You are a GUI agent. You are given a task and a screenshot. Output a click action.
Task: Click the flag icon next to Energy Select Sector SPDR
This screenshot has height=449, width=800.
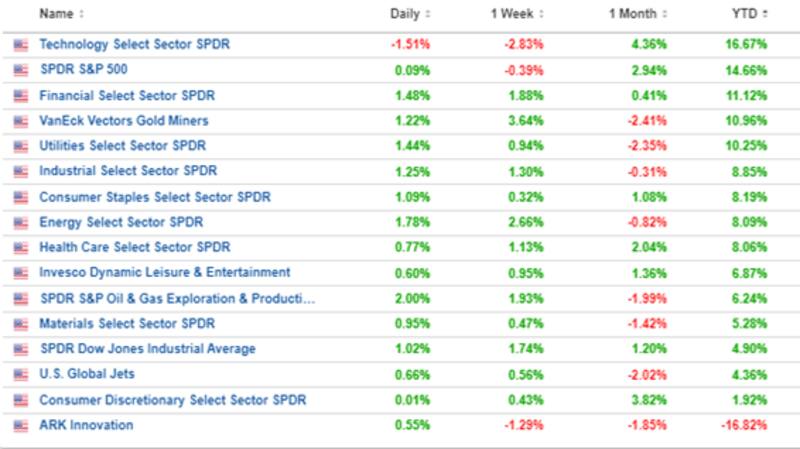(x=21, y=222)
